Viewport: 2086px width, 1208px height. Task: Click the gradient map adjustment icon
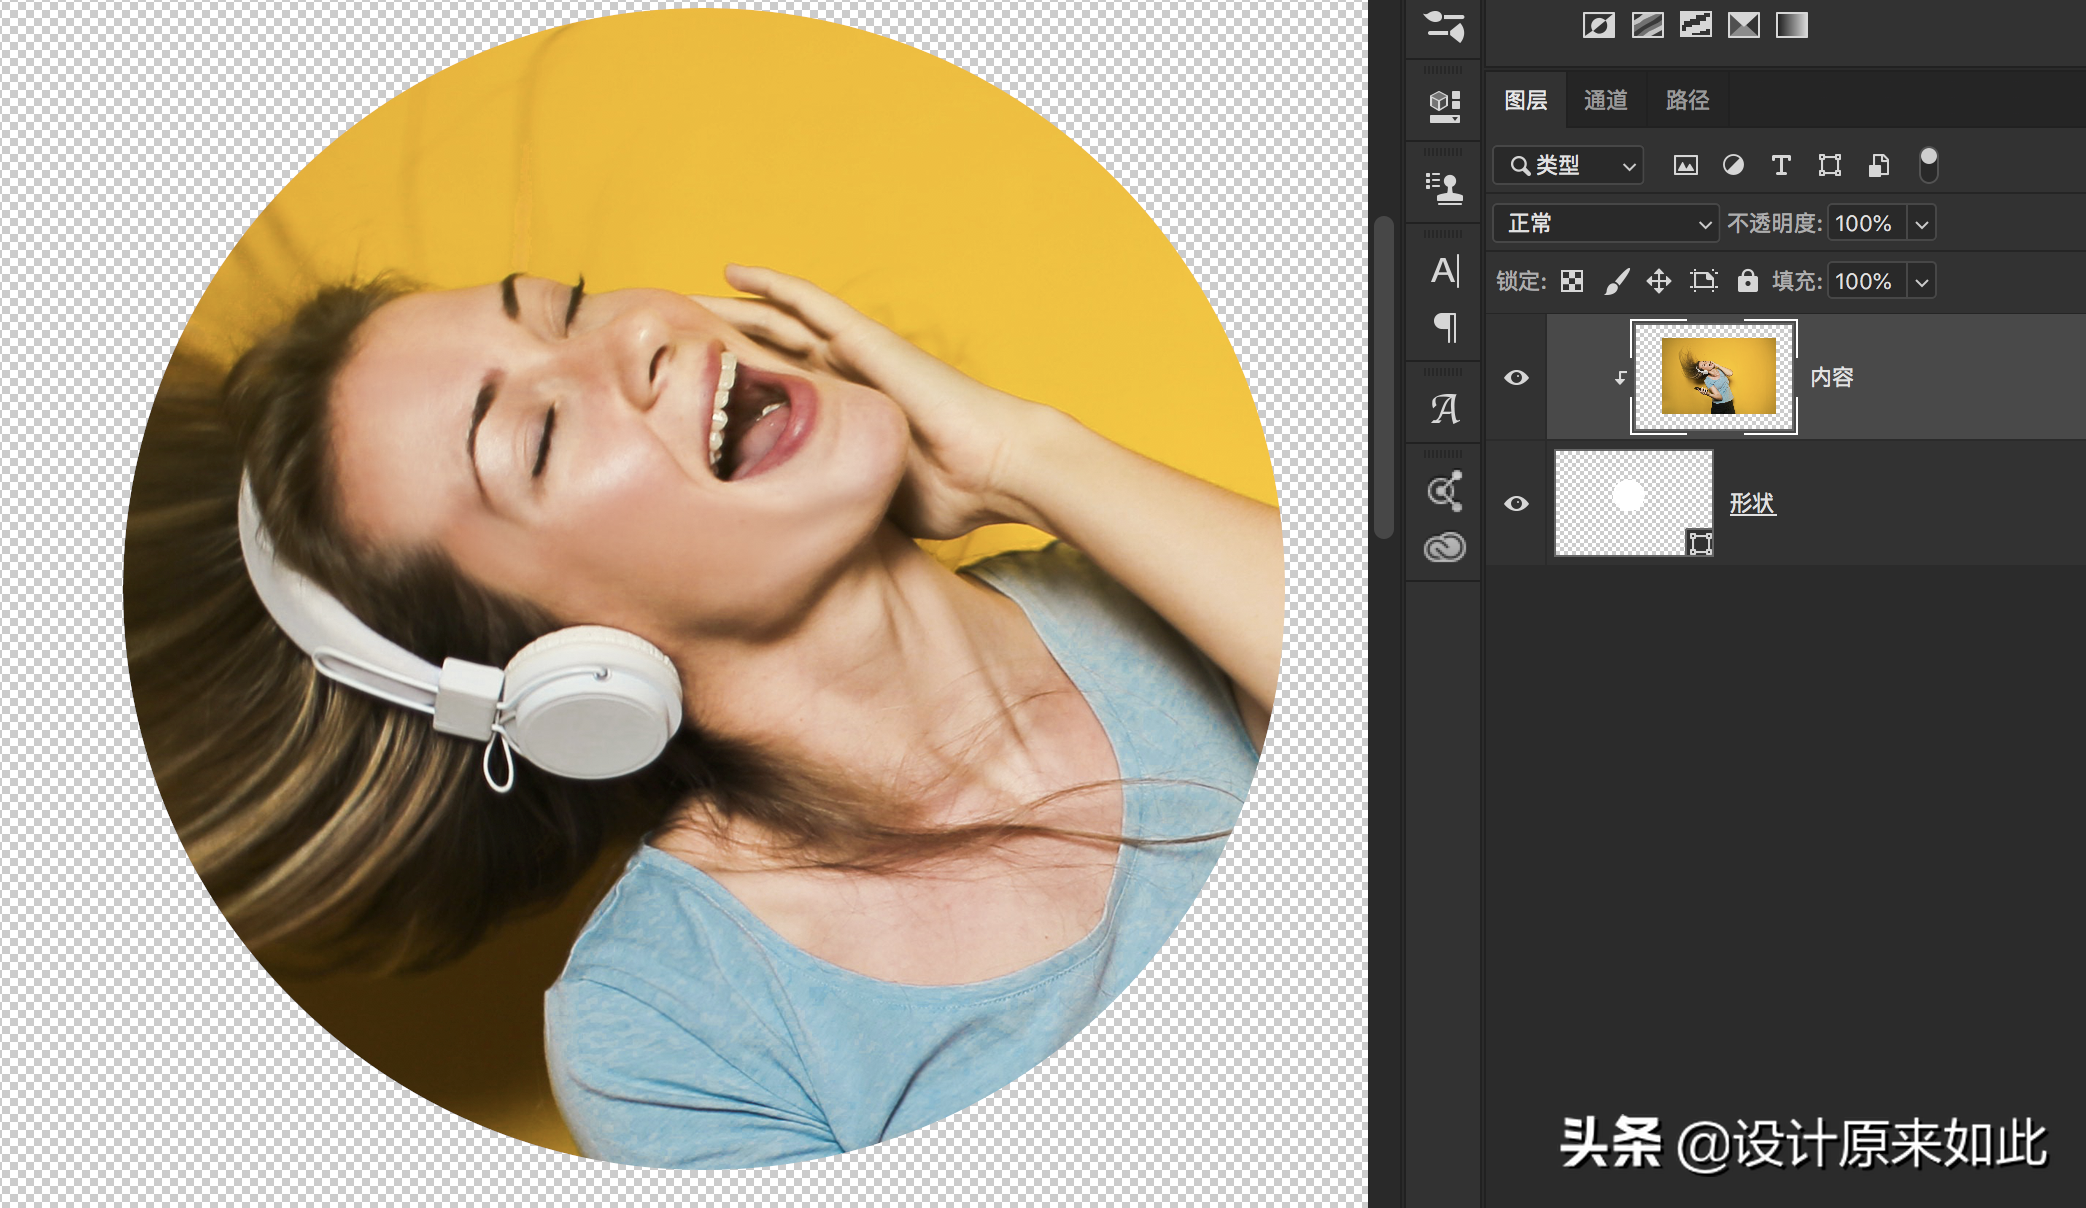click(x=1791, y=25)
